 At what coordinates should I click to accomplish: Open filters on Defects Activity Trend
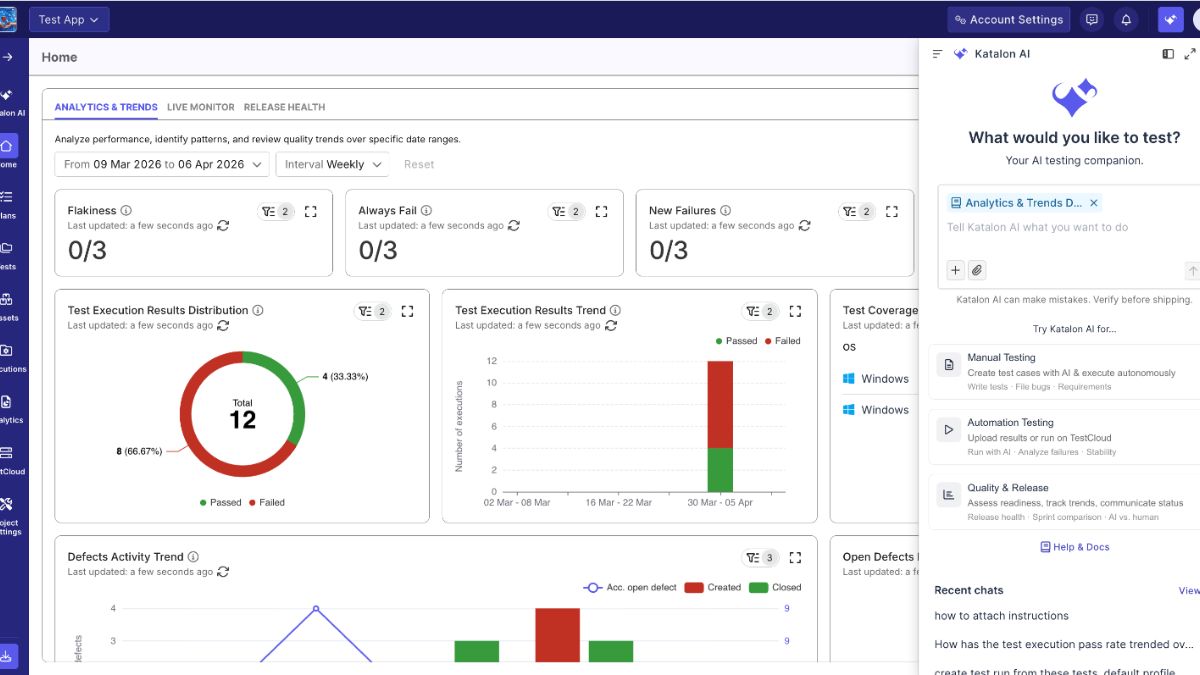coord(761,558)
